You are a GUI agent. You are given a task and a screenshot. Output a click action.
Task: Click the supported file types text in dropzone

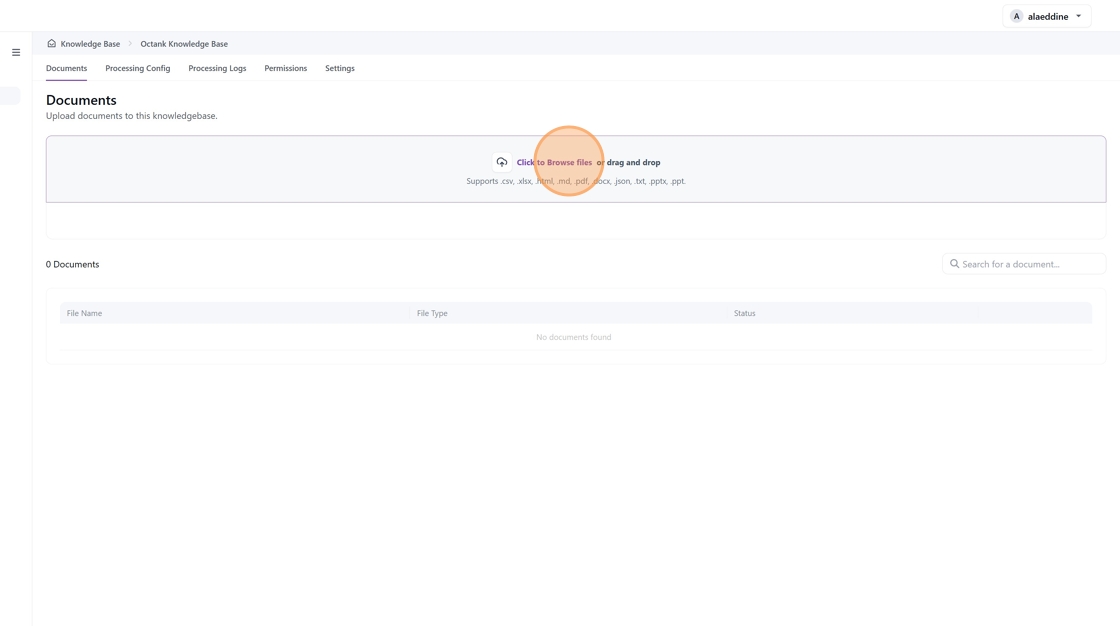[x=575, y=181]
